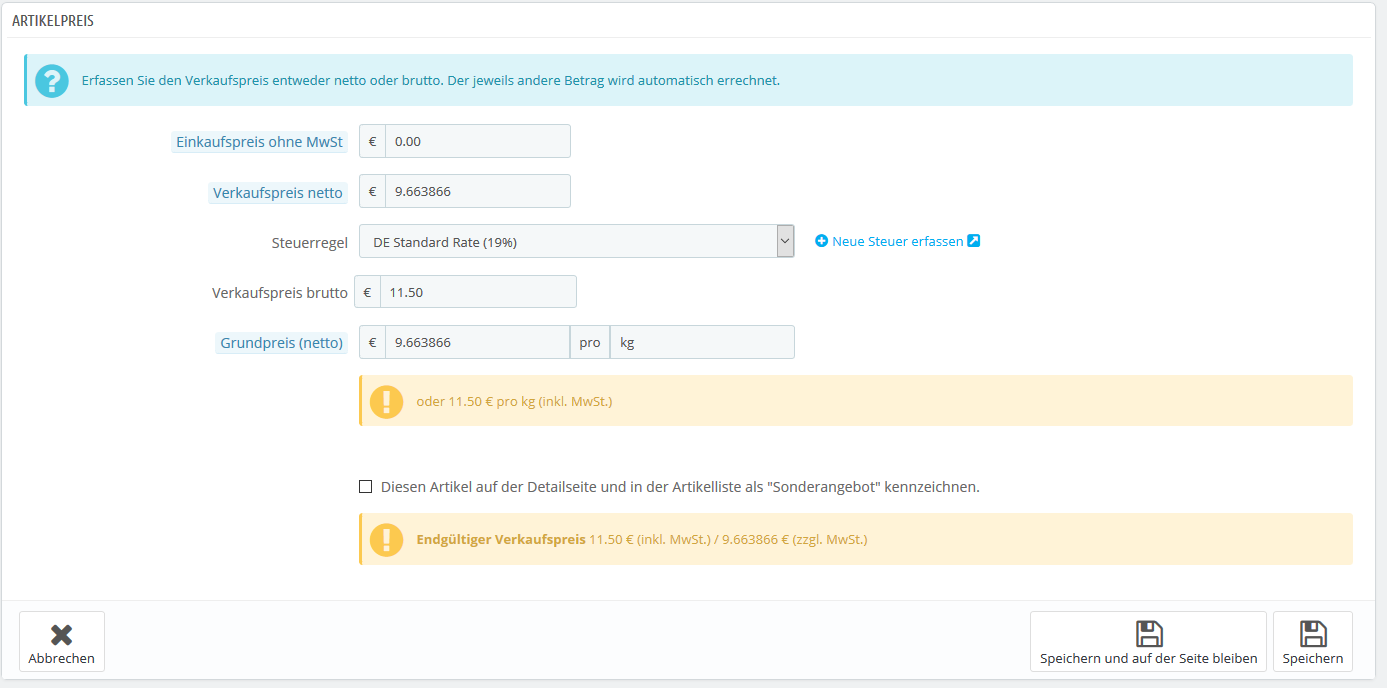Open the Neue Steuer erfassen link
The width and height of the screenshot is (1388, 688).
898,241
